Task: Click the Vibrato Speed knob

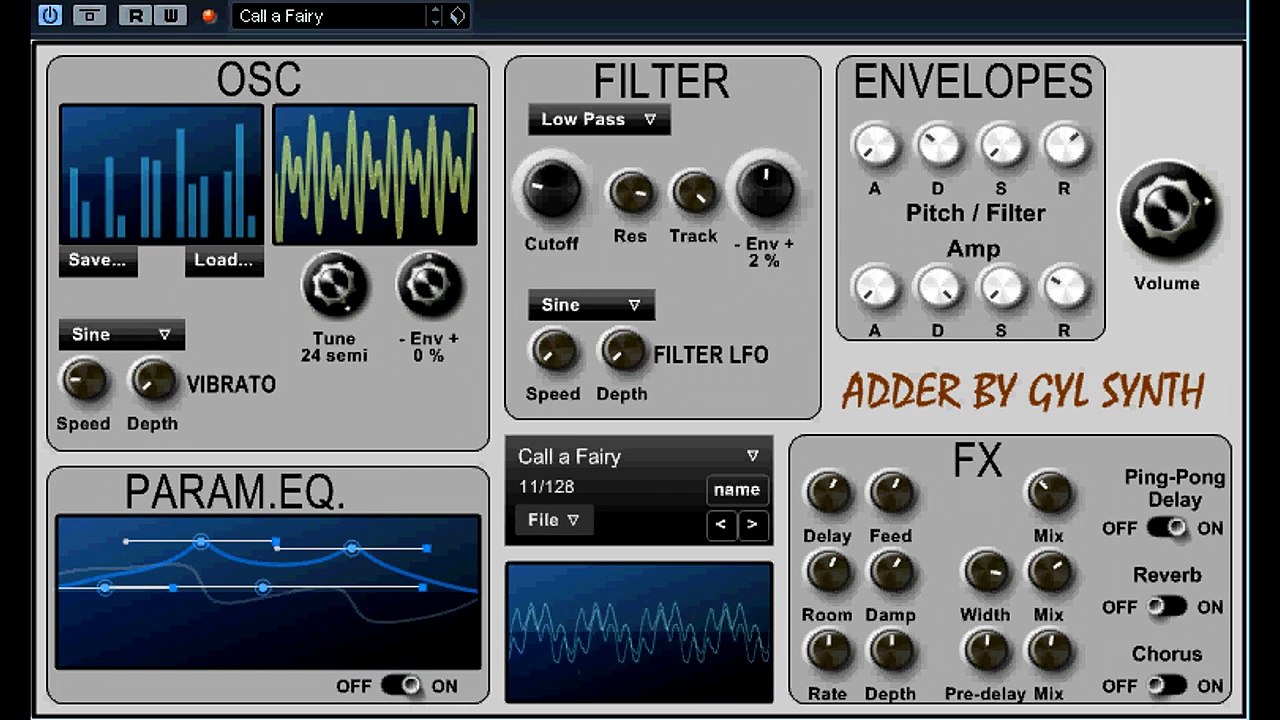Action: (x=83, y=381)
